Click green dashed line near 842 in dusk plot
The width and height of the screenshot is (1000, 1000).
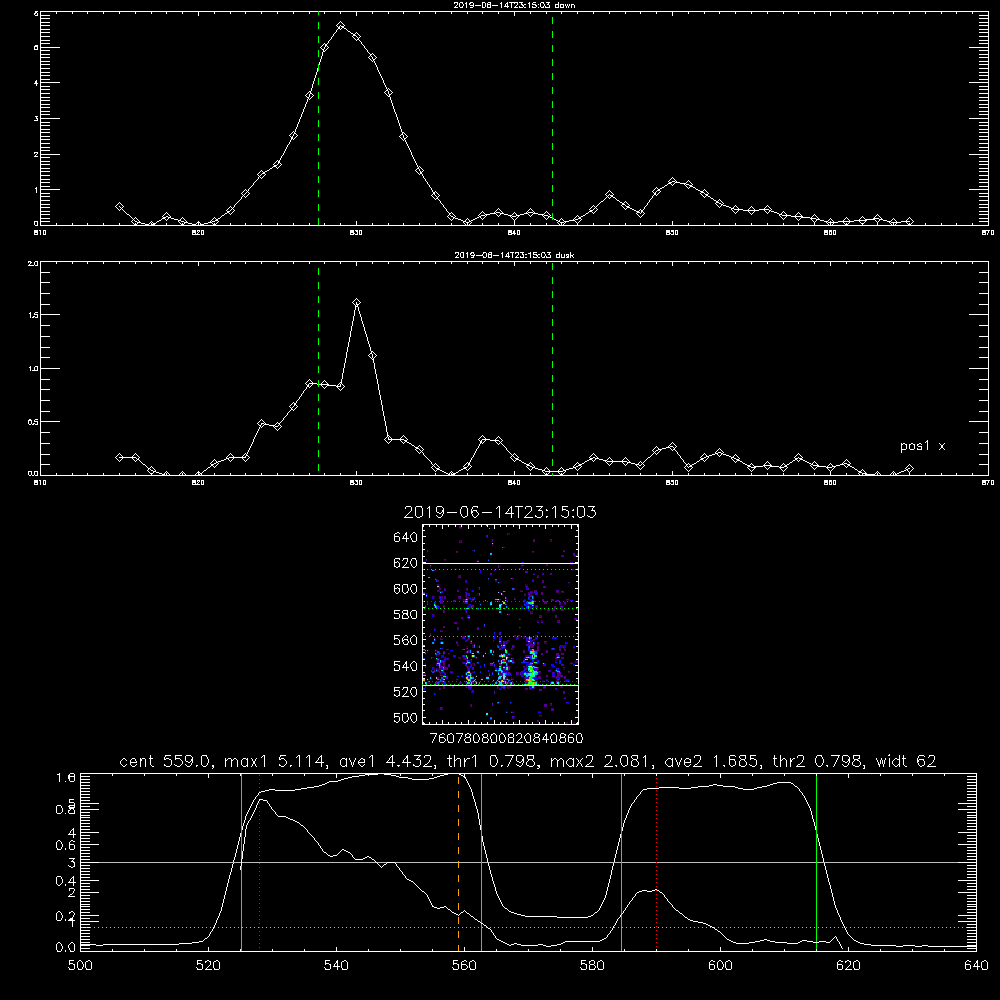click(552, 370)
